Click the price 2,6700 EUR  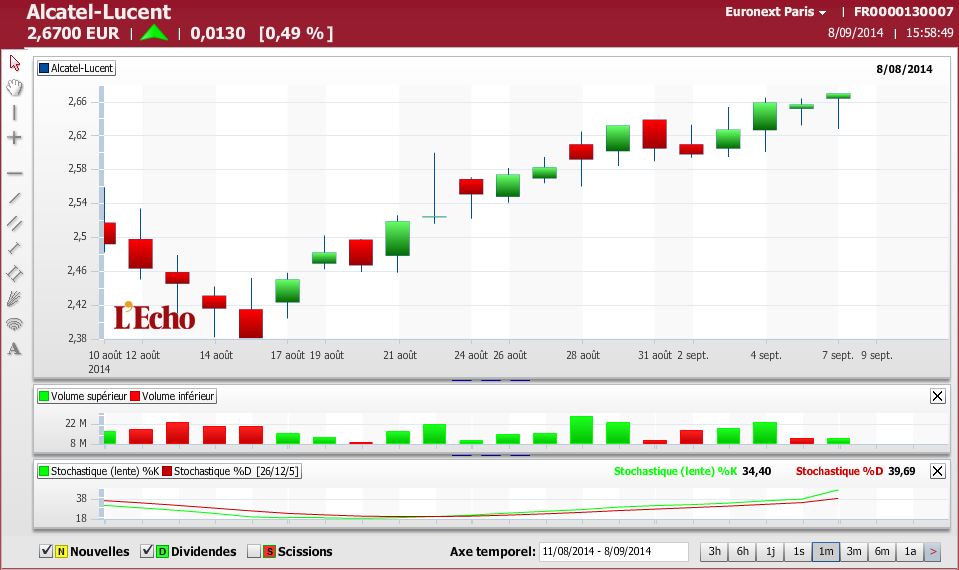tap(73, 33)
